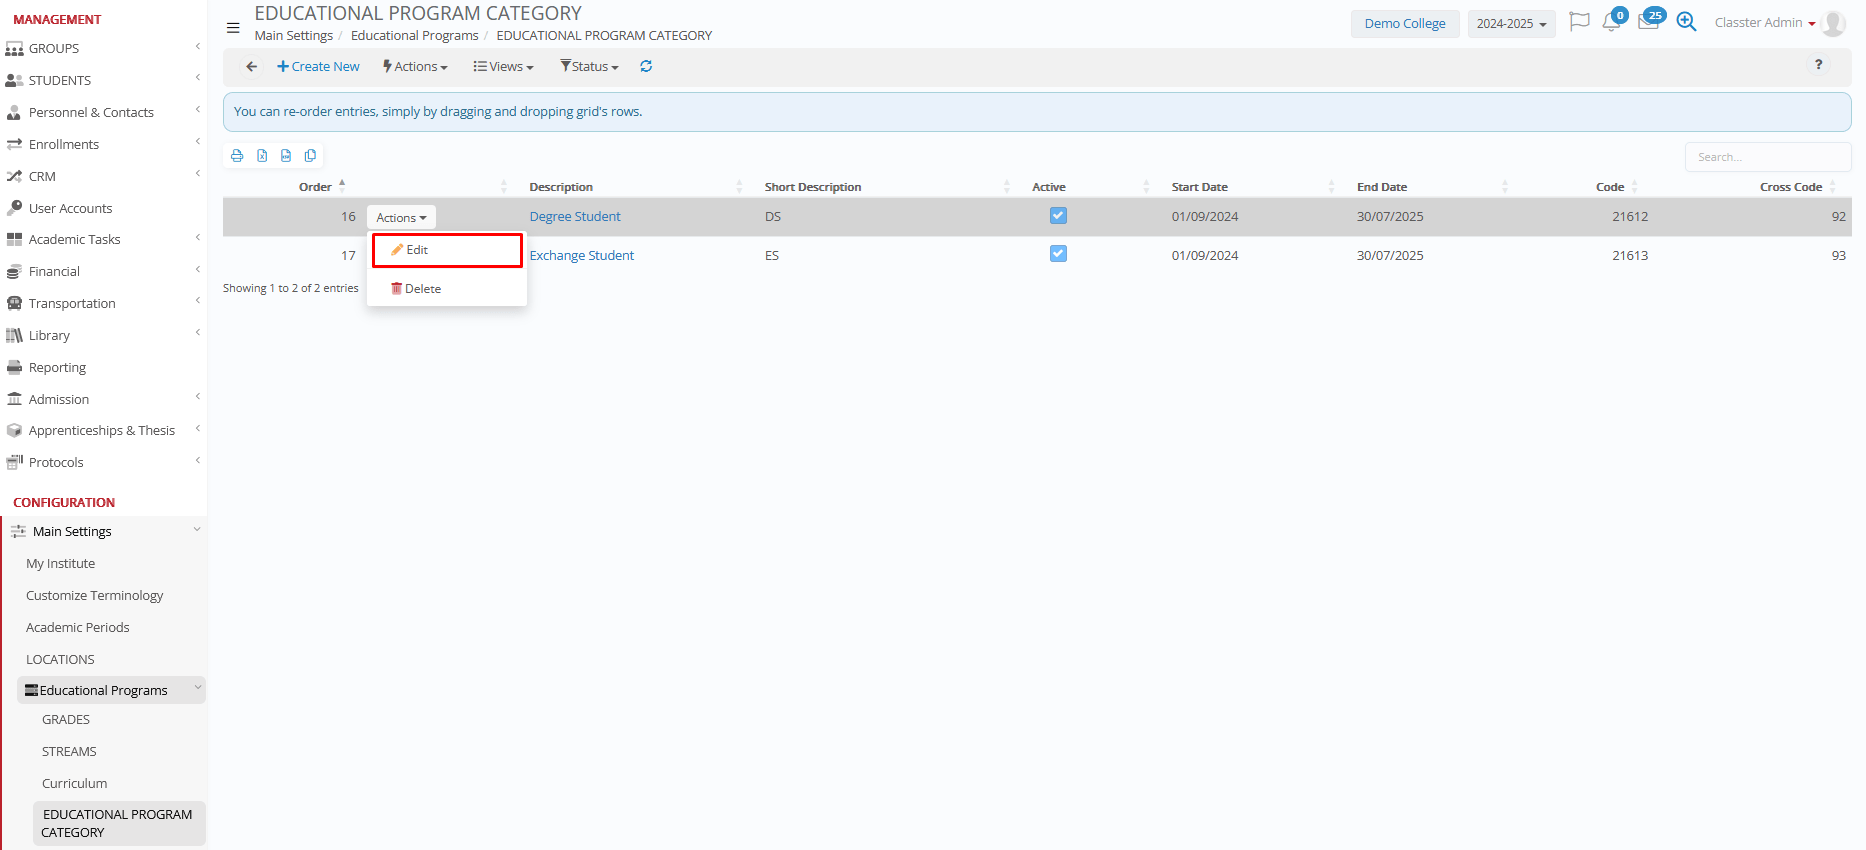
Task: Toggle Active checkbox for Exchange Student
Action: click(x=1058, y=254)
